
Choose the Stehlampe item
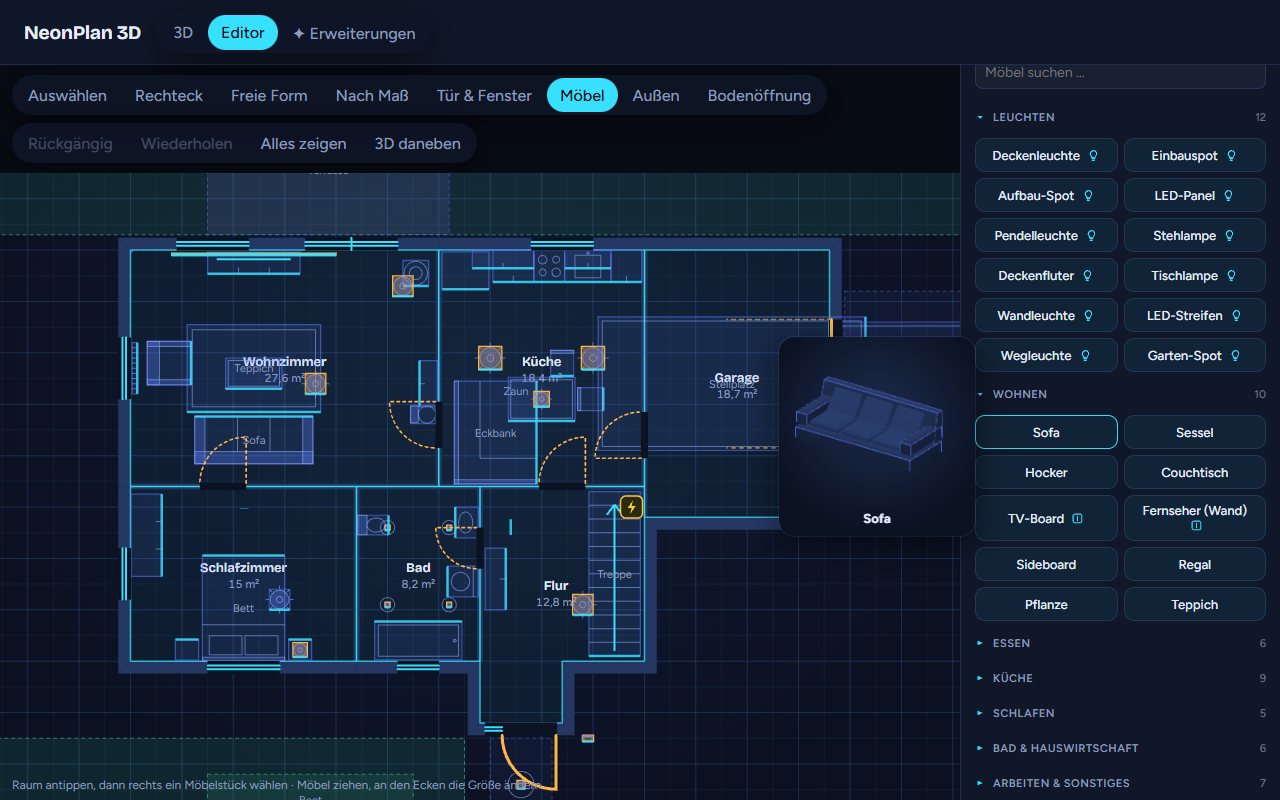(1195, 236)
